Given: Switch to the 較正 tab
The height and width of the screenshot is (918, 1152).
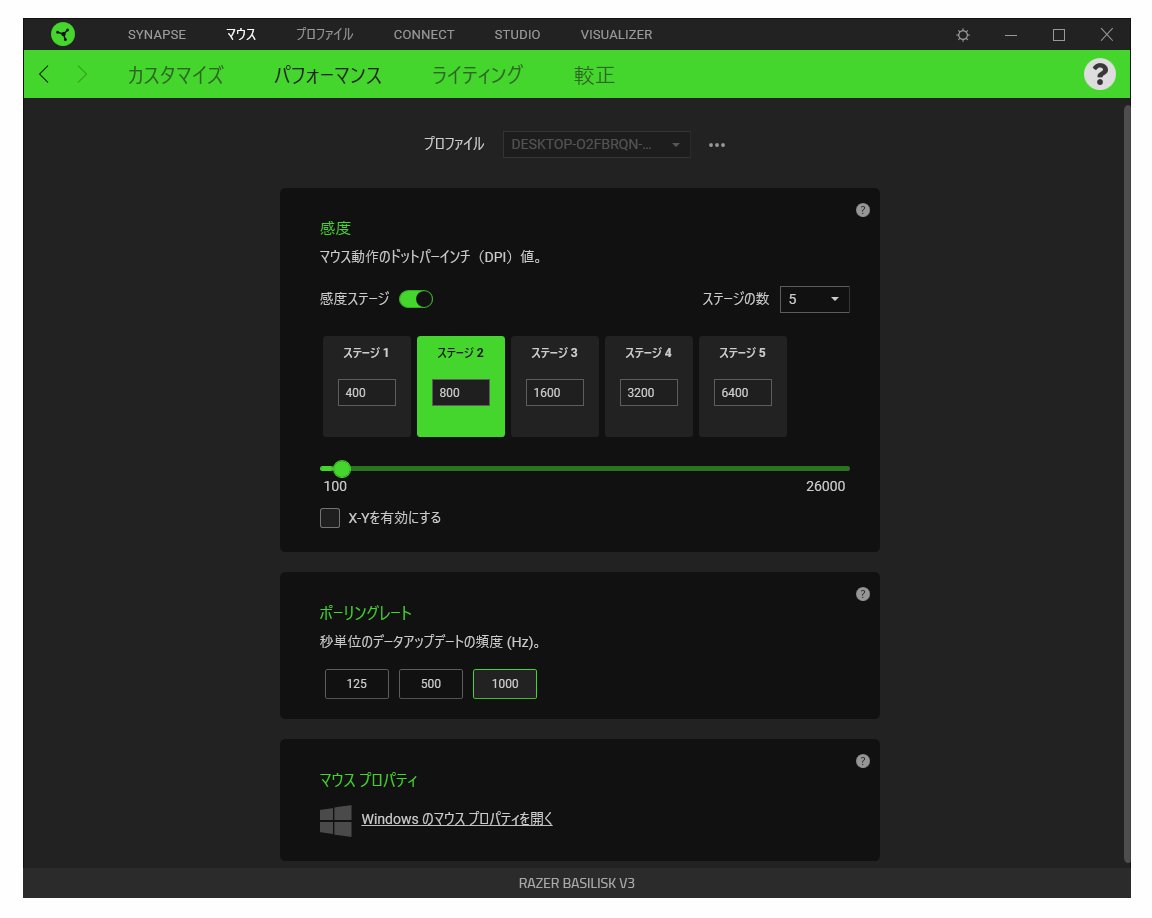Looking at the screenshot, I should [594, 75].
